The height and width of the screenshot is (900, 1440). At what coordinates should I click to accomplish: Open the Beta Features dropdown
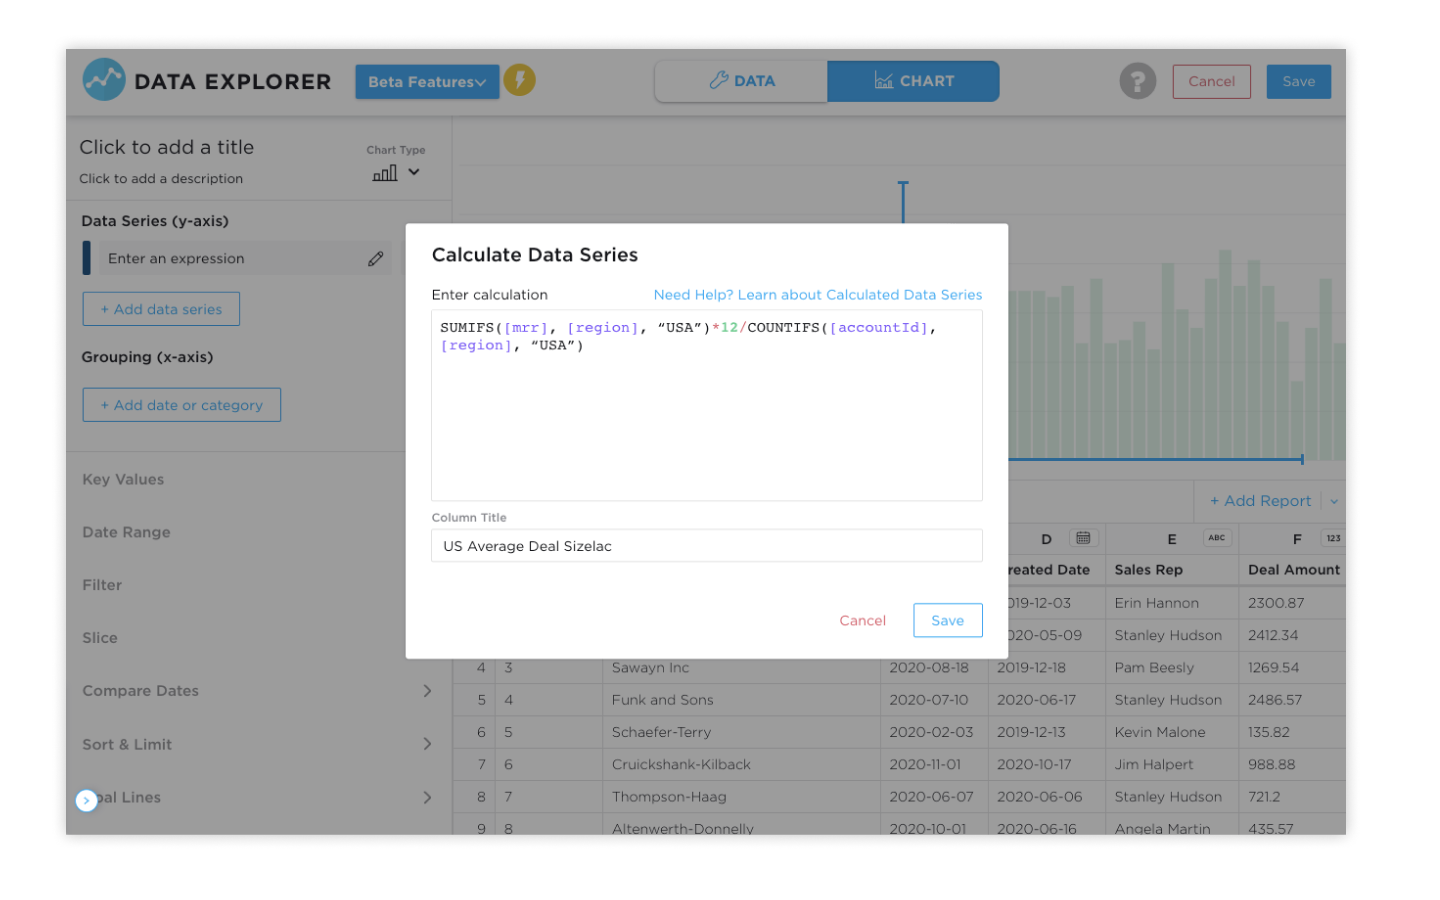[426, 82]
